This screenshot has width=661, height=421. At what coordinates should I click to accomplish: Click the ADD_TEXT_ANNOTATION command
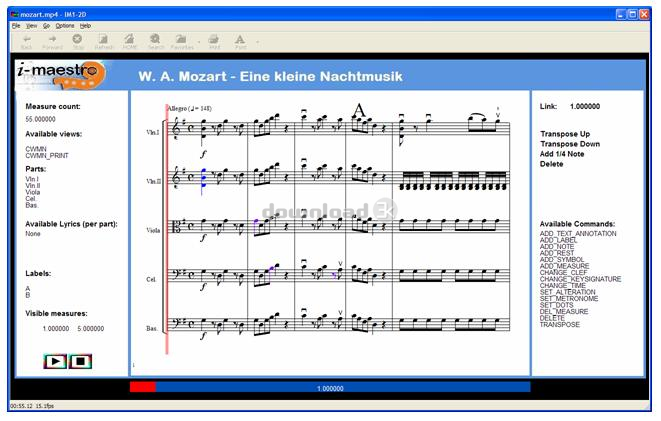coord(578,233)
